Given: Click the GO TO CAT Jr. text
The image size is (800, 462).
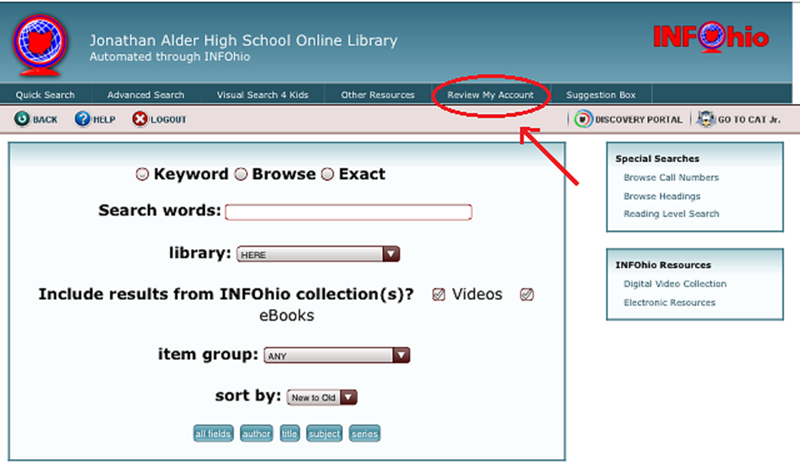Looking at the screenshot, I should (749, 119).
